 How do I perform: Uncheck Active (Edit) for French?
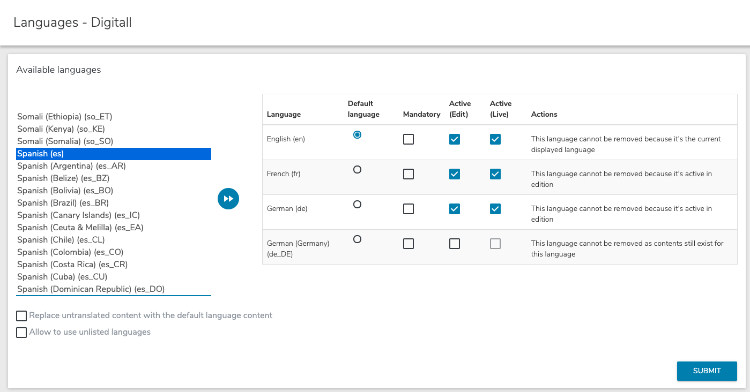click(454, 174)
